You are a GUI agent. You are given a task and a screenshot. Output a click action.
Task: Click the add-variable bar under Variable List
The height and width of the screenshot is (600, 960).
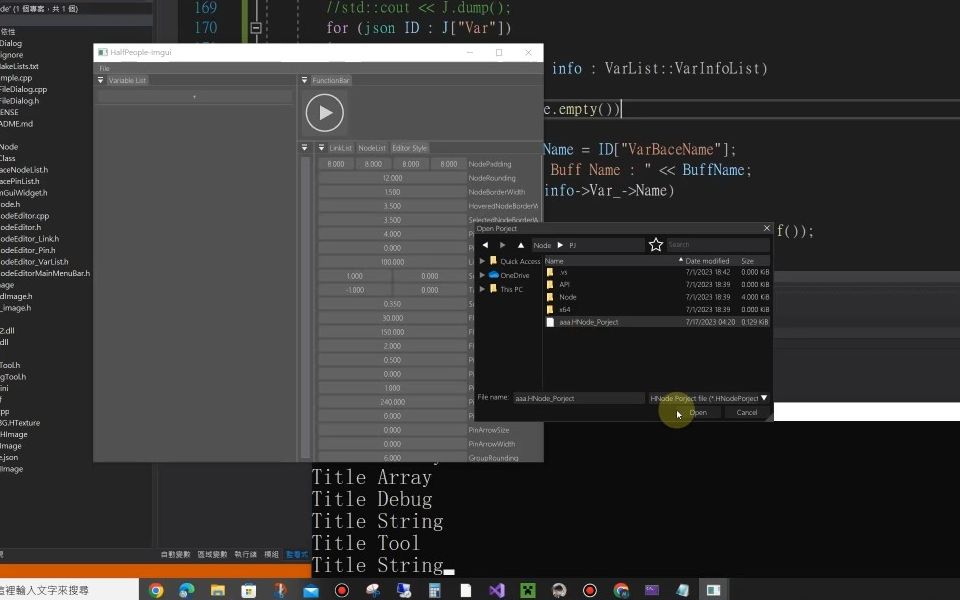pos(195,97)
